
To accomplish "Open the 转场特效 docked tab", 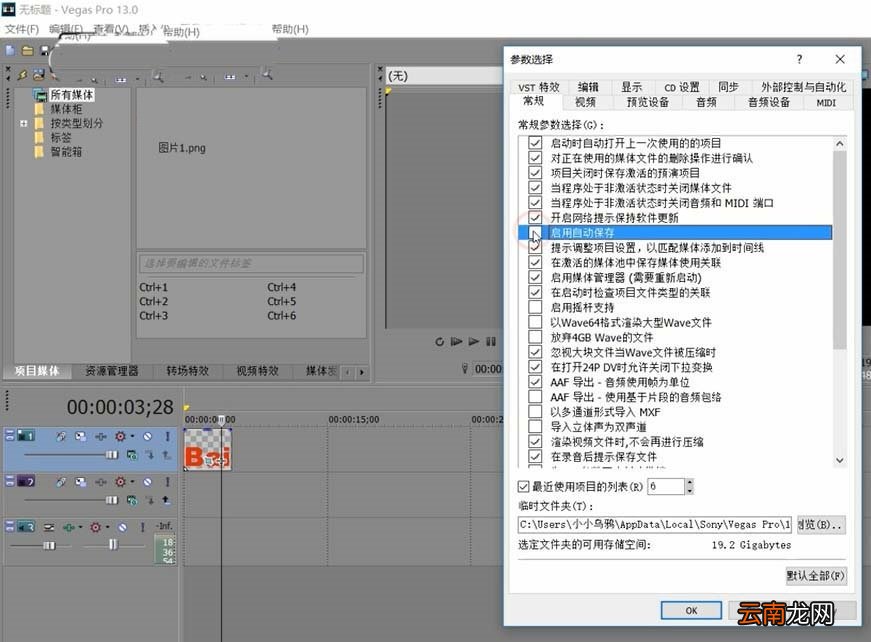I will 187,370.
